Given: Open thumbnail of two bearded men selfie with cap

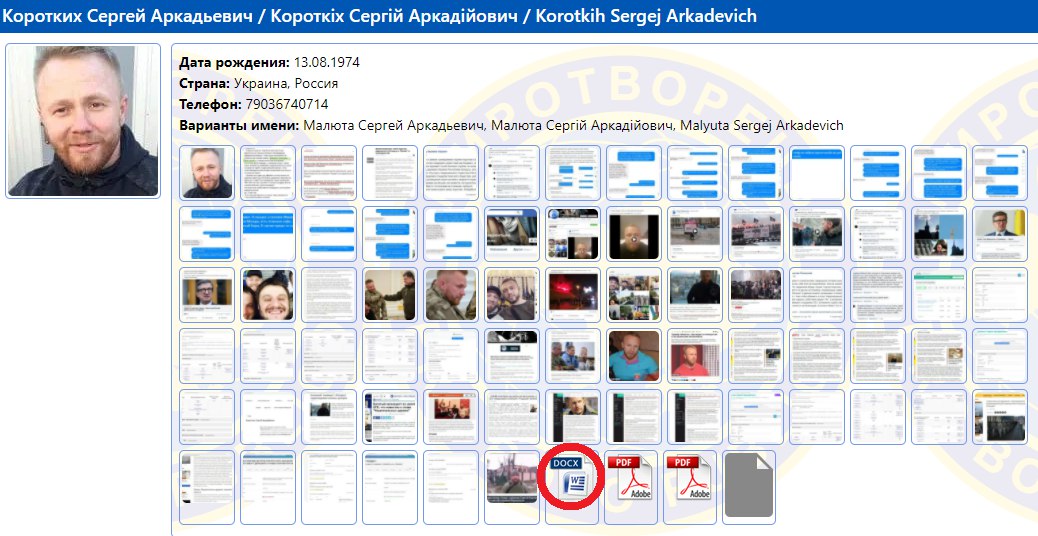Looking at the screenshot, I should (x=512, y=295).
